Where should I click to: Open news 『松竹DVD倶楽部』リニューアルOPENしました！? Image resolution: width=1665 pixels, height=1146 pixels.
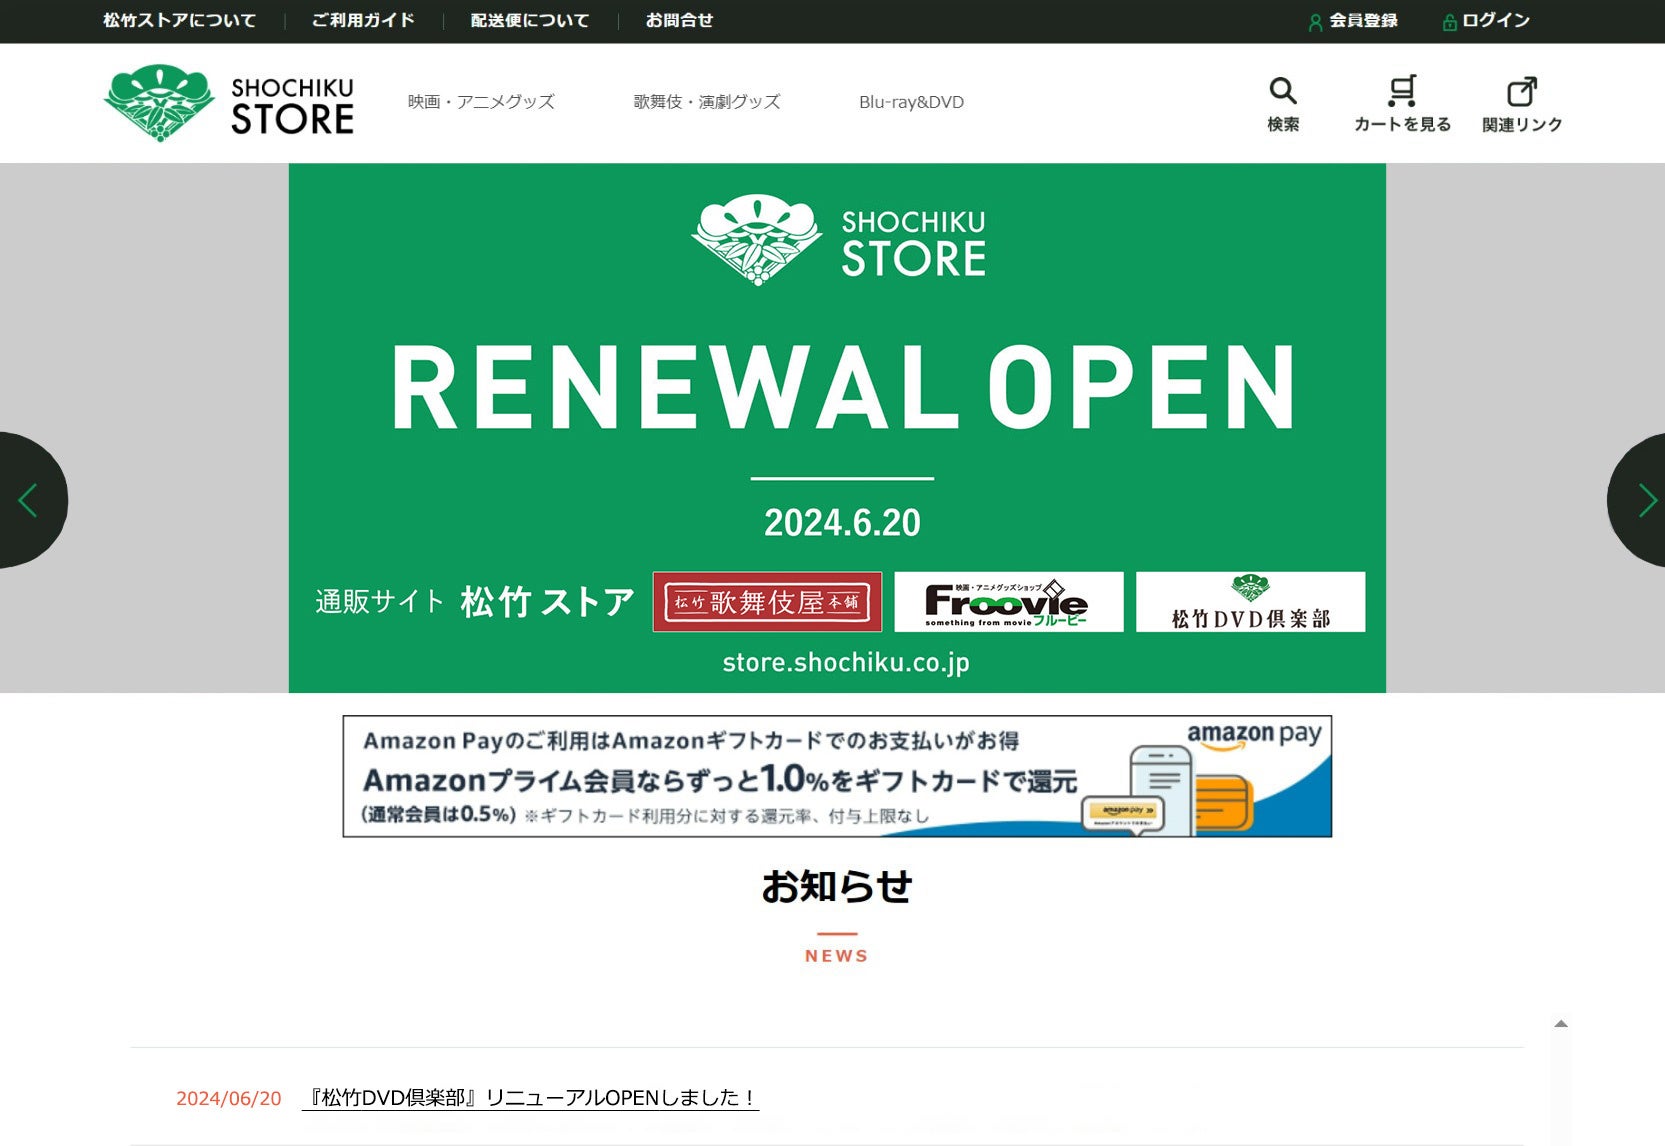(530, 1098)
